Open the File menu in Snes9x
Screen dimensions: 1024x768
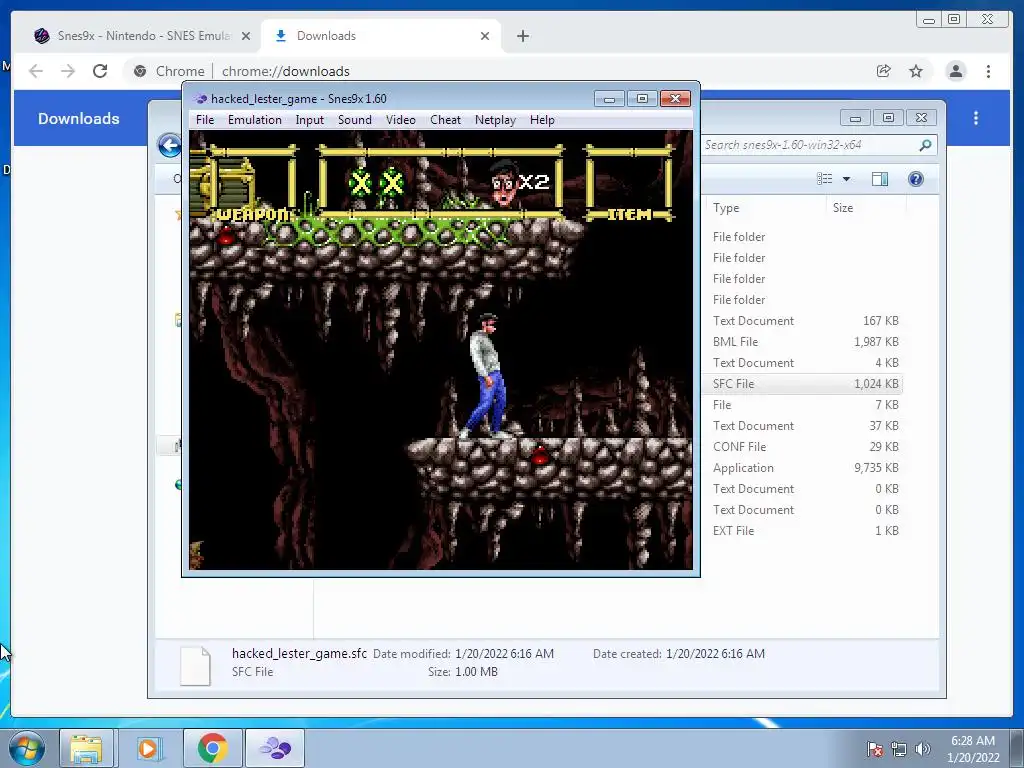[204, 120]
